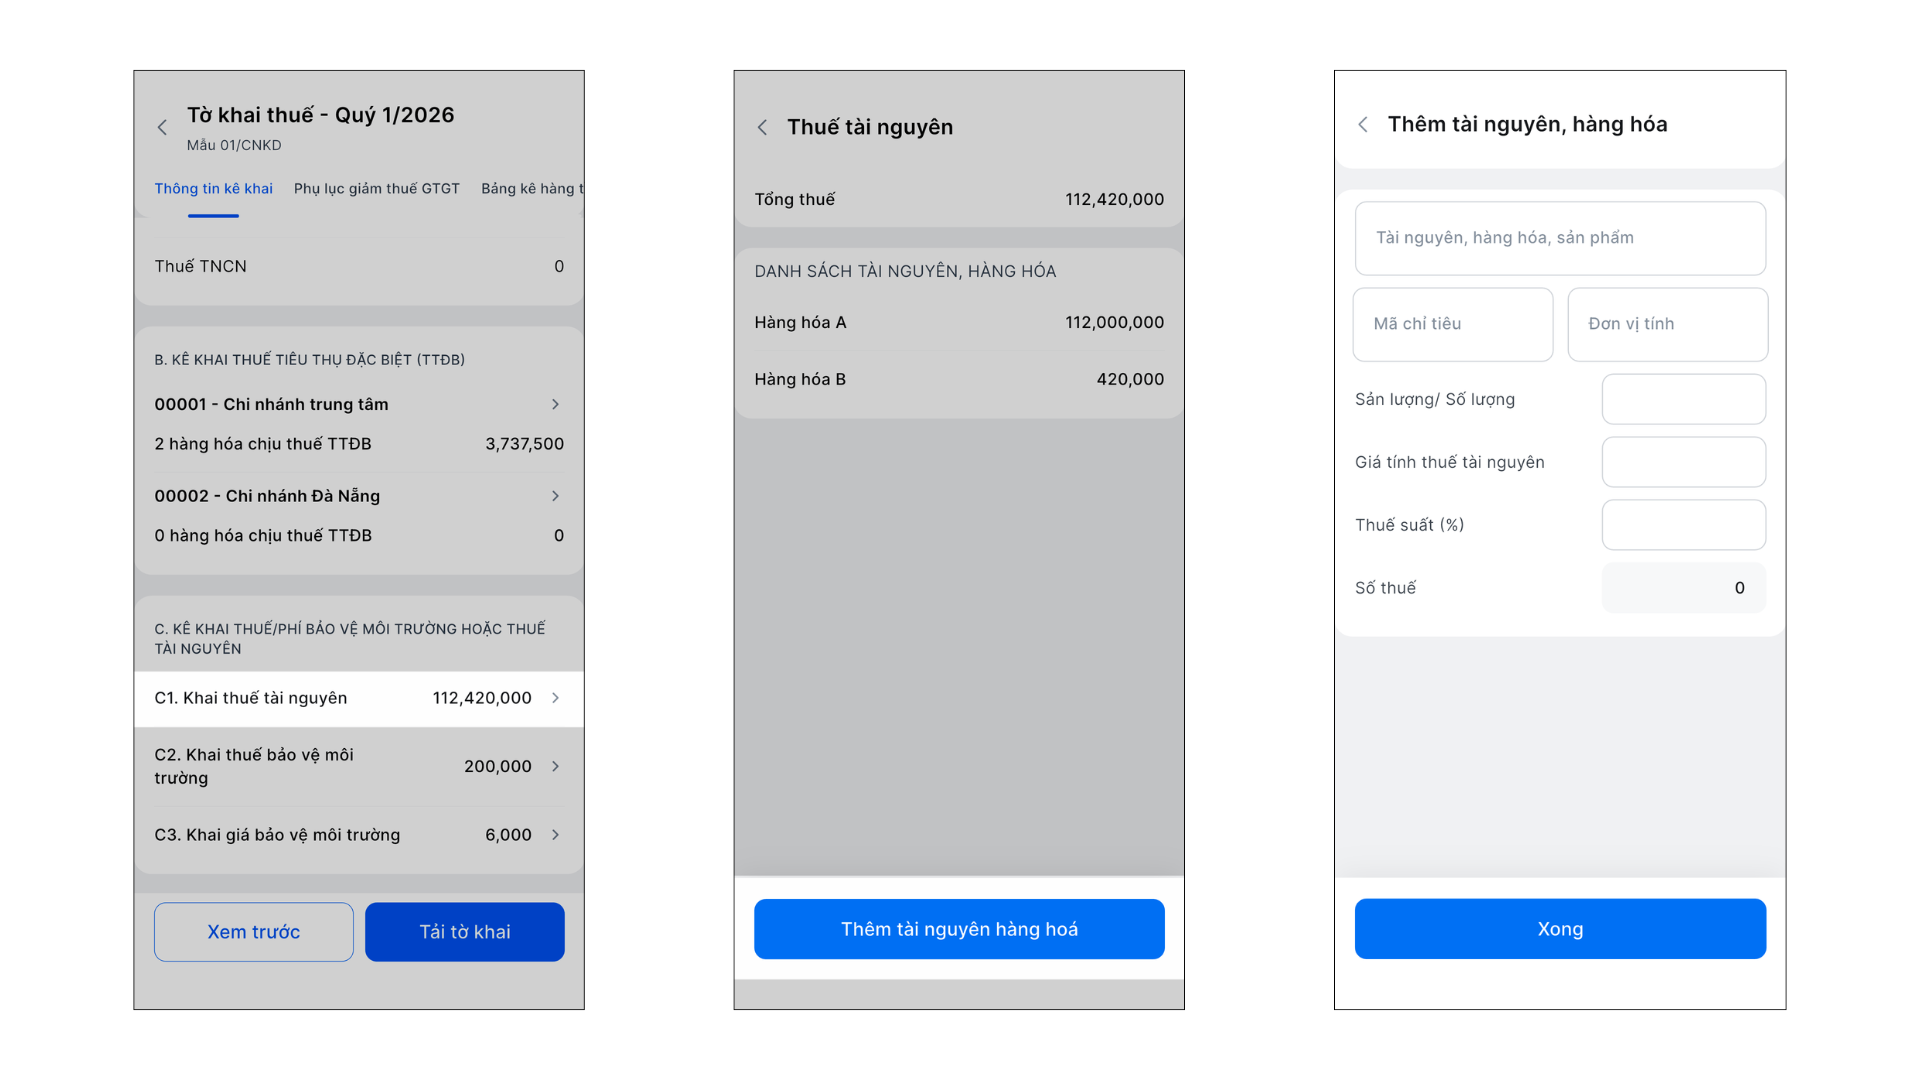The width and height of the screenshot is (1920, 1080).
Task: Click the Sản lượng/ Số lượng input box
Action: click(1683, 399)
